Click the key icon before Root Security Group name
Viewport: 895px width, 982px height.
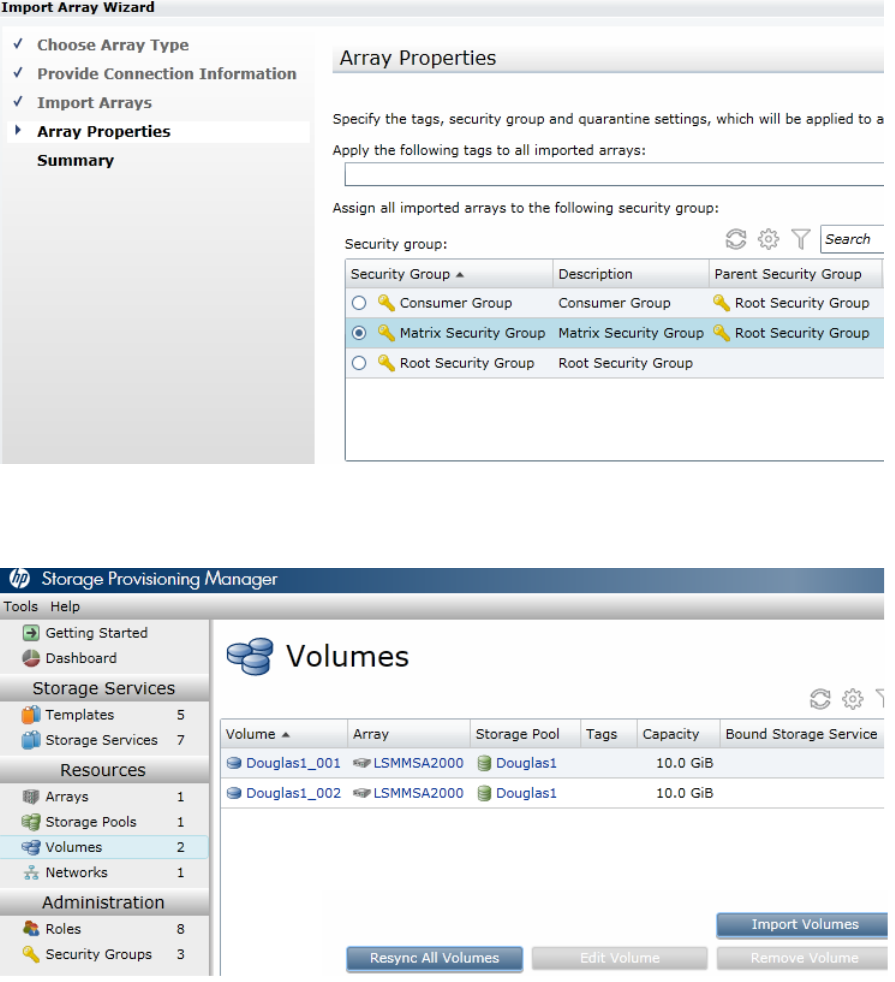pyautogui.click(x=386, y=363)
